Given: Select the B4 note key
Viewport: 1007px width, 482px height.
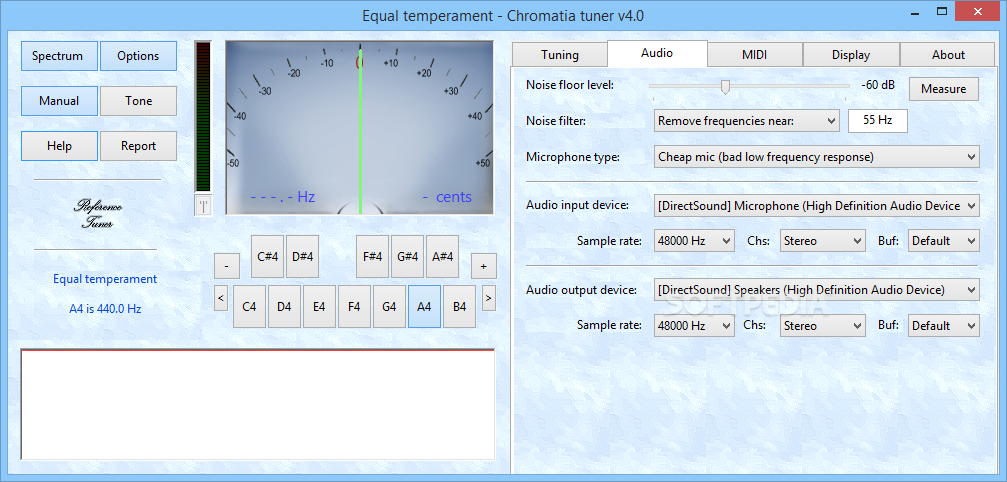Looking at the screenshot, I should coord(459,306).
